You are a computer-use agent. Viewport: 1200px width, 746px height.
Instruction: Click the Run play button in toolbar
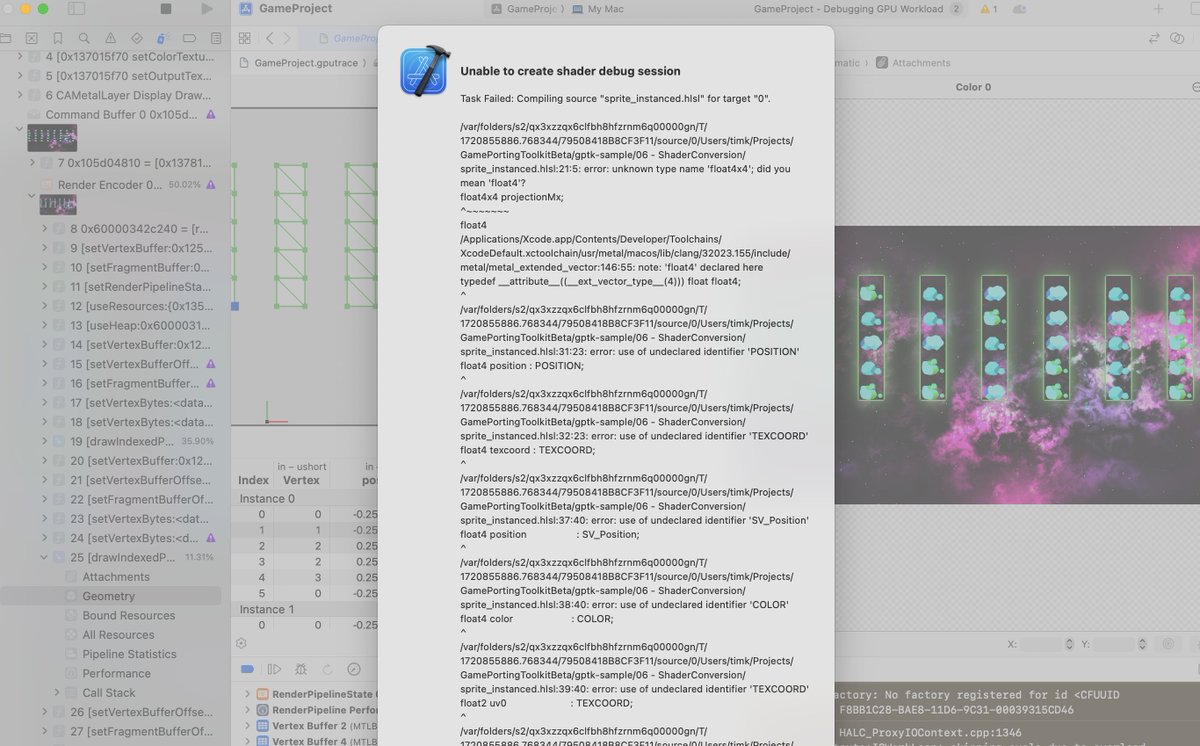pyautogui.click(x=207, y=9)
